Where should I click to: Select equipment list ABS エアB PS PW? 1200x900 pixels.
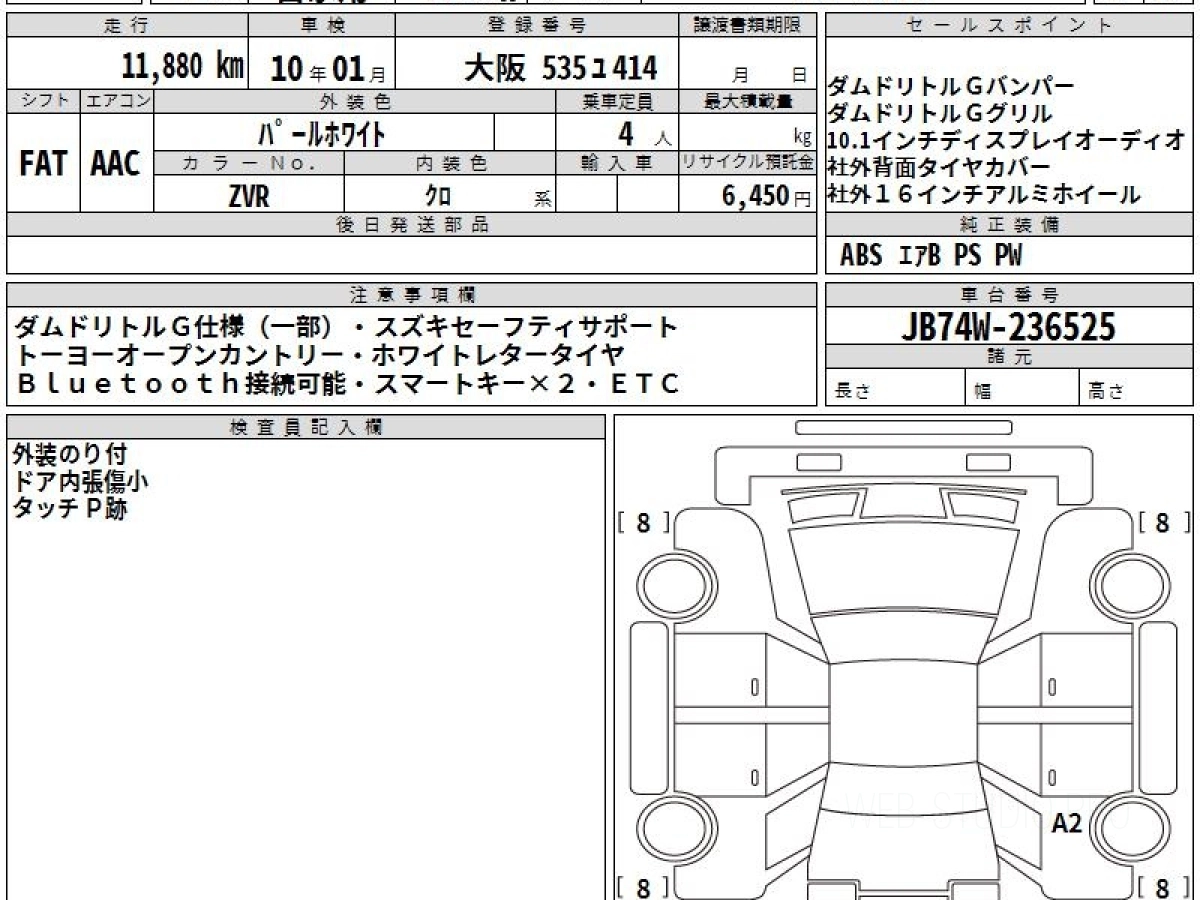931,255
